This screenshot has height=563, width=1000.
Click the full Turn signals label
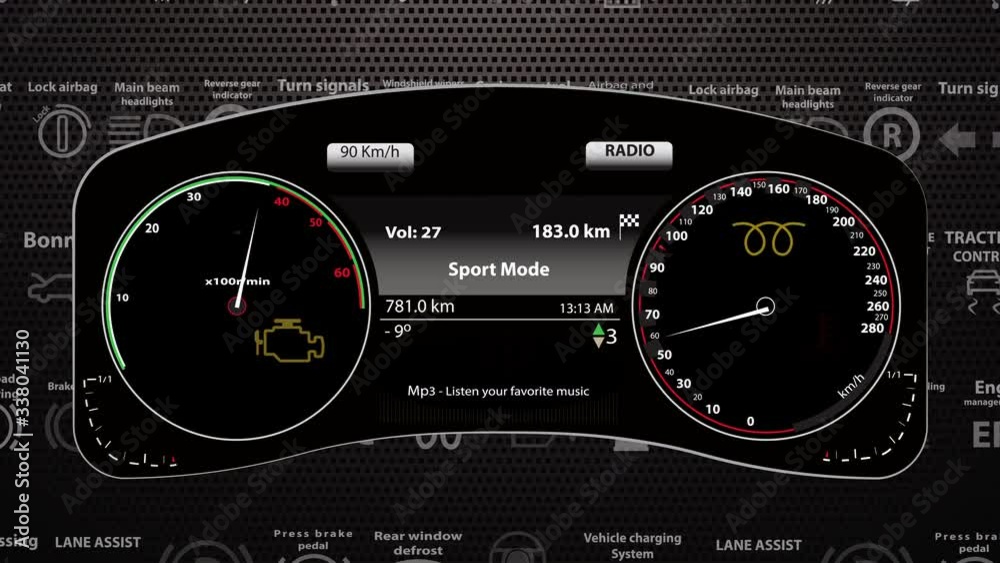(323, 85)
